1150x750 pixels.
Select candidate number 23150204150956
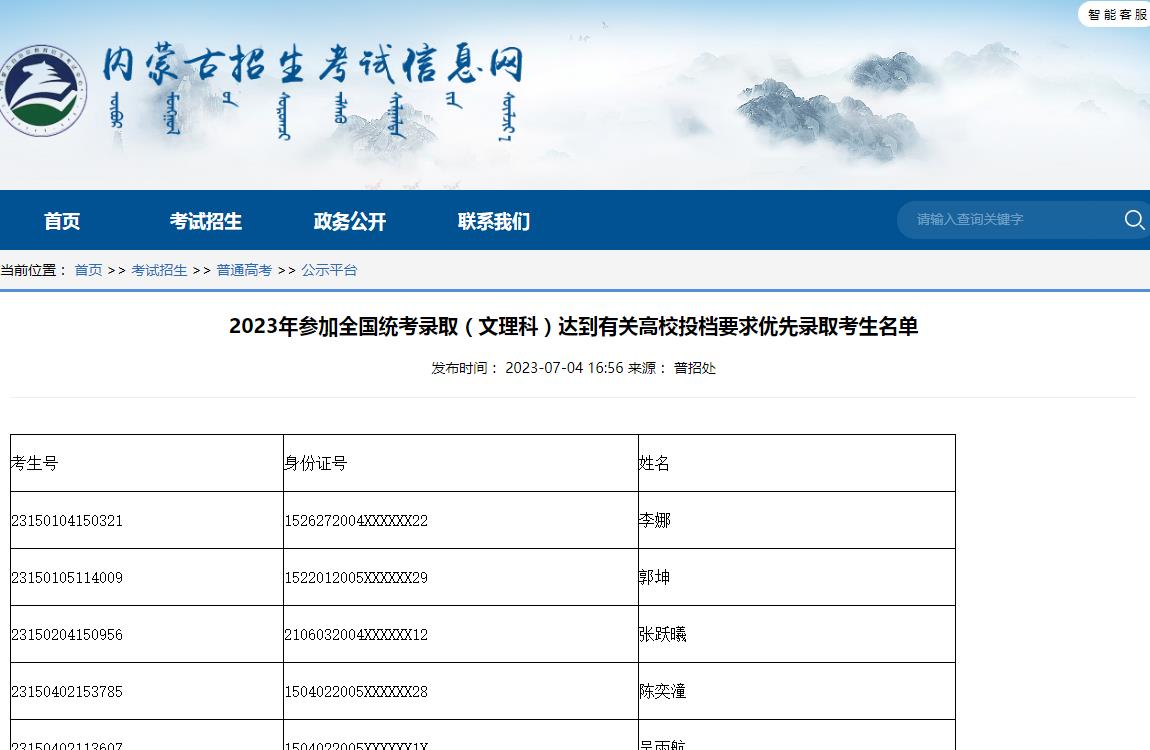(67, 635)
